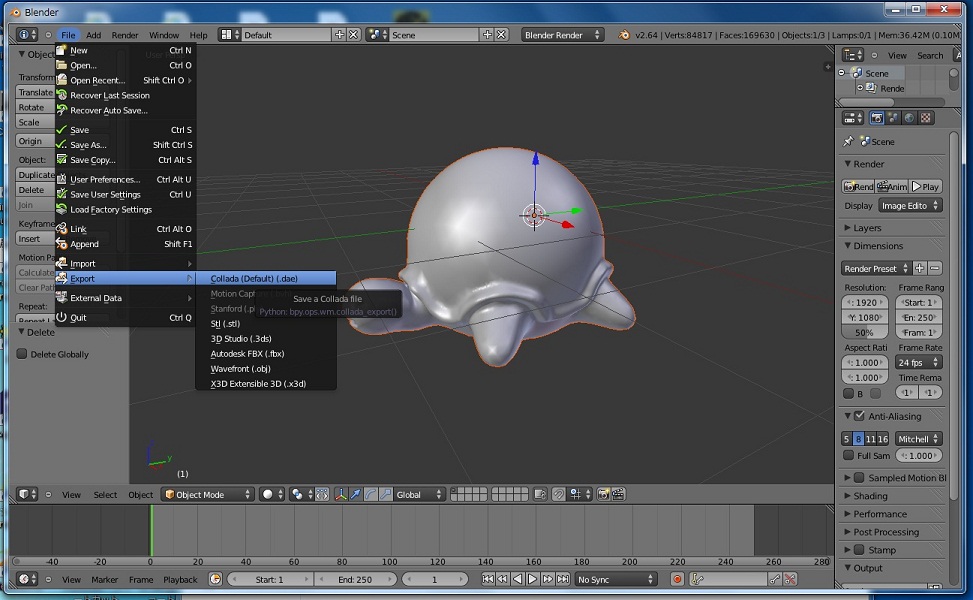Click the record keyframe button in timeline
The width and height of the screenshot is (973, 600).
tap(677, 579)
